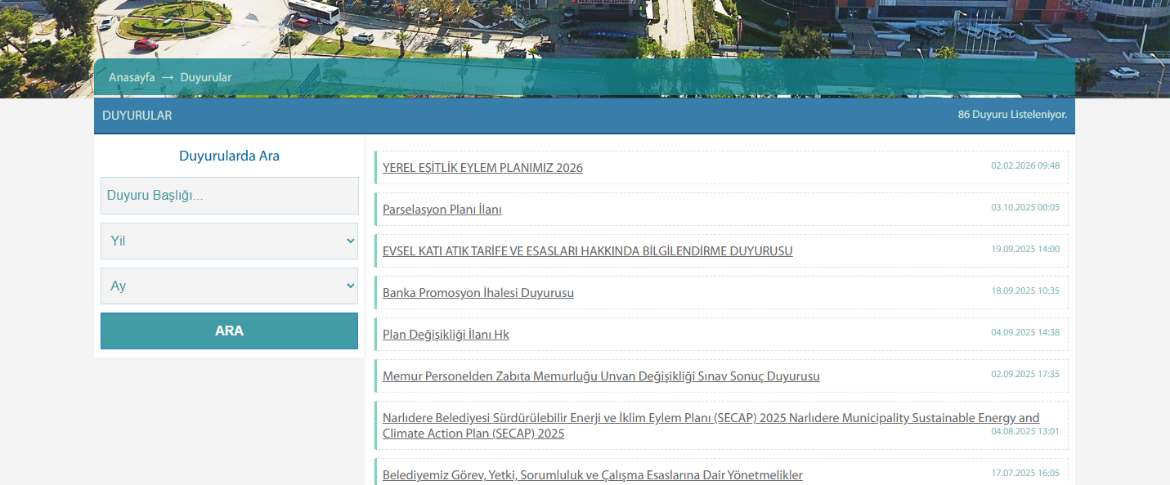This screenshot has height=485, width=1170.
Task: View Zabıta Memurluğu Sınav Sonuç Duyurusu
Action: point(601,377)
